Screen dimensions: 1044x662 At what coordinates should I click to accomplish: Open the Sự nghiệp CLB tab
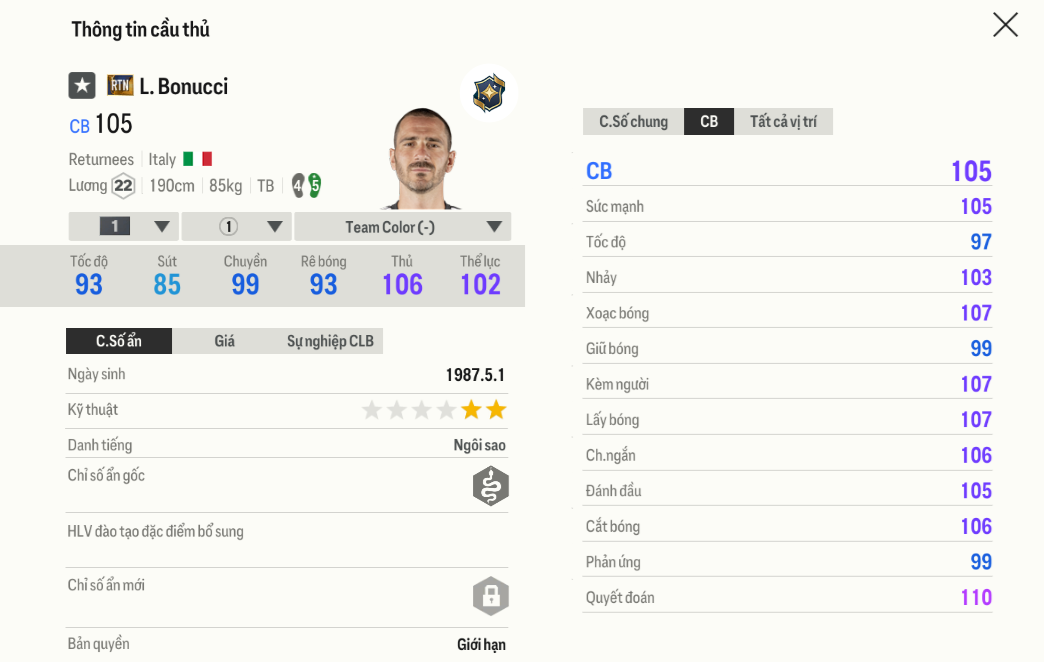pos(330,341)
